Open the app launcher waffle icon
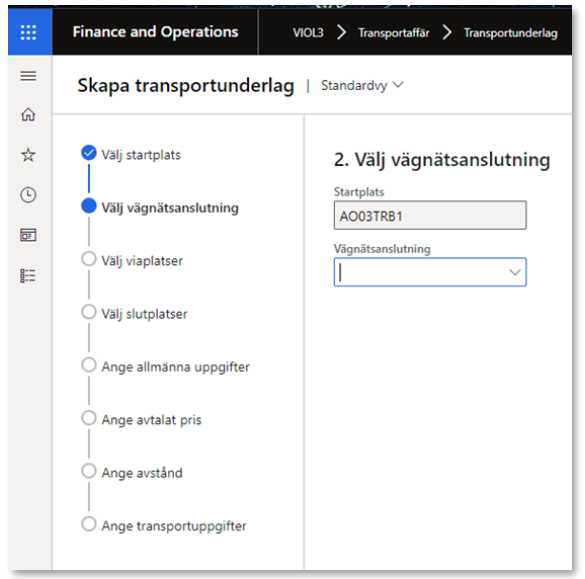Screen dimensions: 585x579 coord(28,32)
